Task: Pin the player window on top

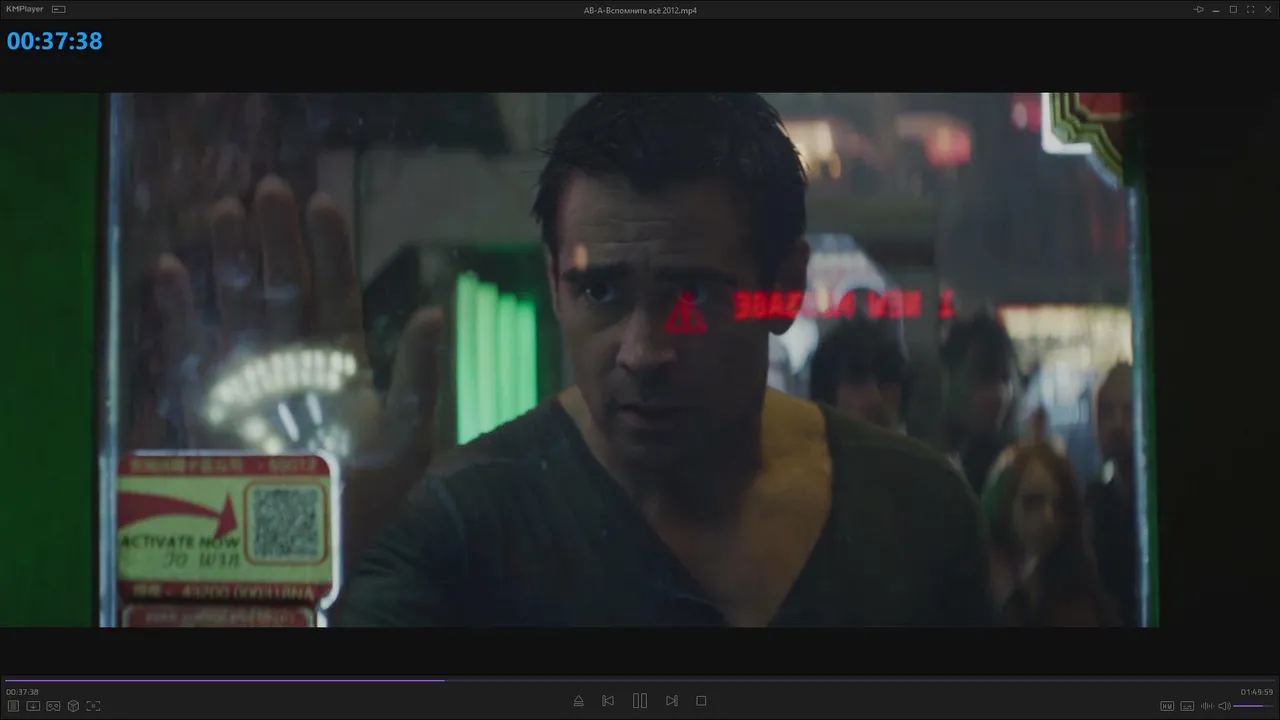Action: point(1199,9)
